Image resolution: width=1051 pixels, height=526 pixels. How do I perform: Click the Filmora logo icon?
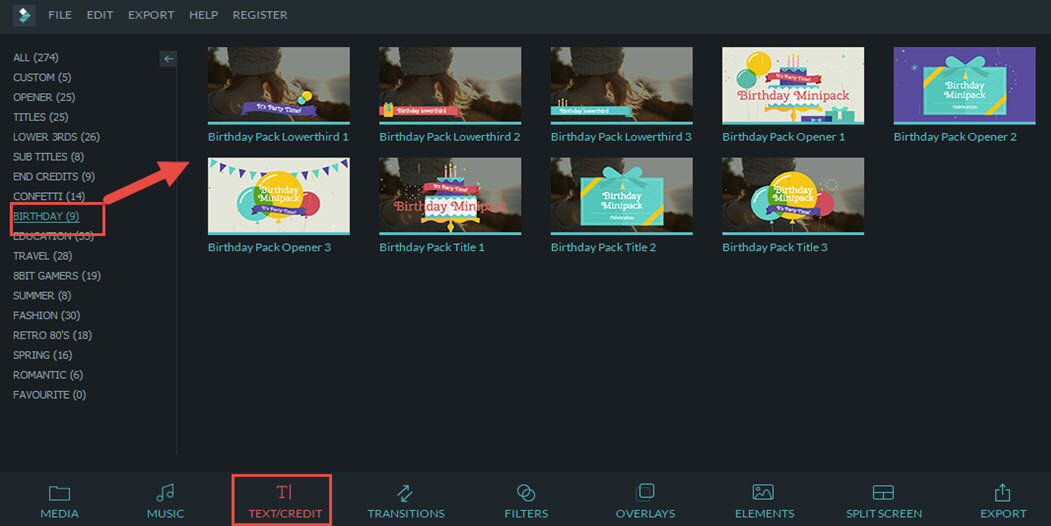(24, 15)
